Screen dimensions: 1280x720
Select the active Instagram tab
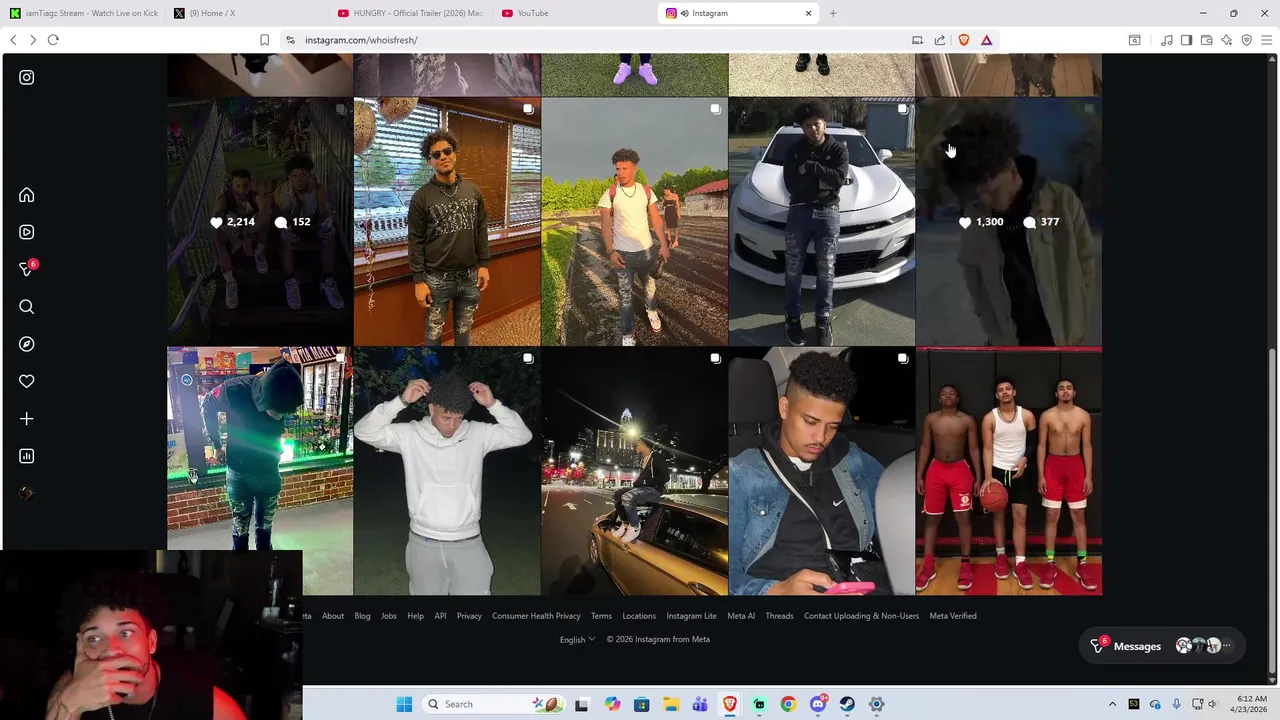738,13
